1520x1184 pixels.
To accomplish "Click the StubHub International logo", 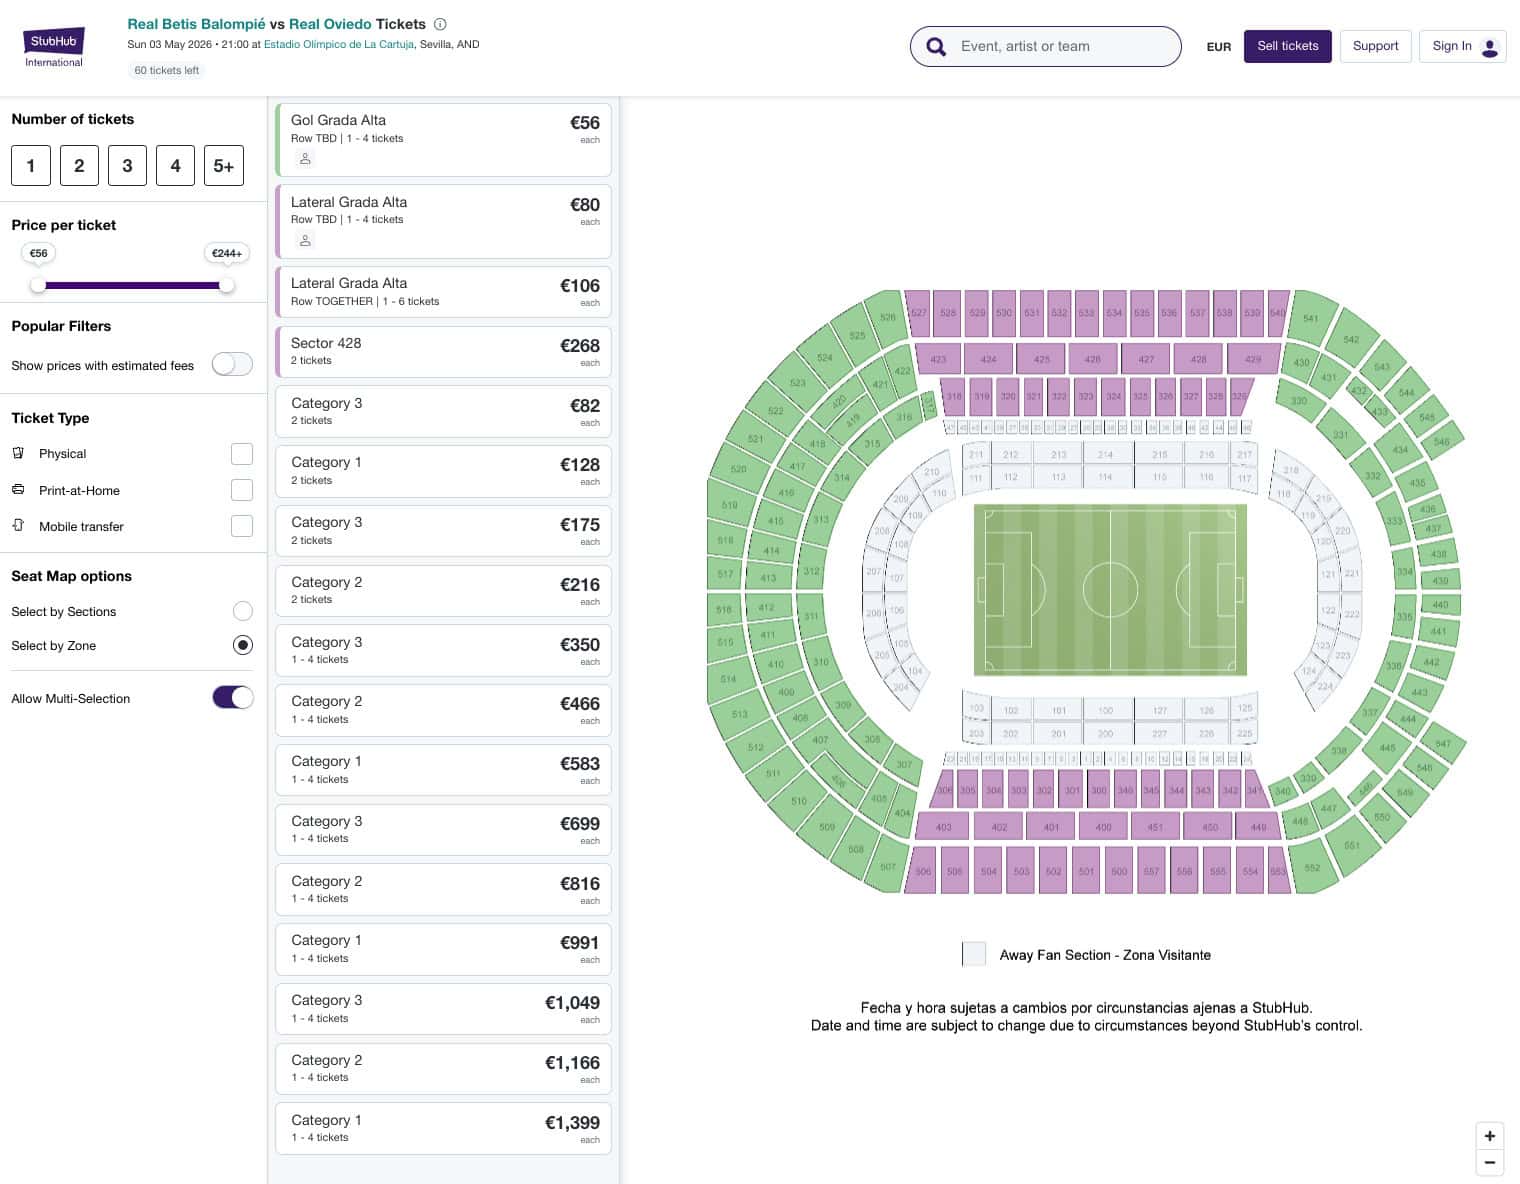I will tap(54, 47).
